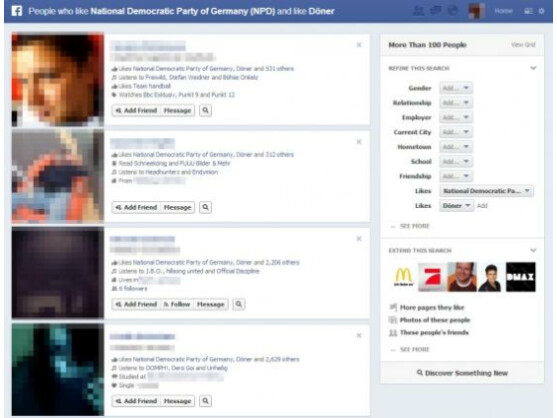Open Employer filter dropdown
The height and width of the screenshot is (418, 557).
[456, 118]
